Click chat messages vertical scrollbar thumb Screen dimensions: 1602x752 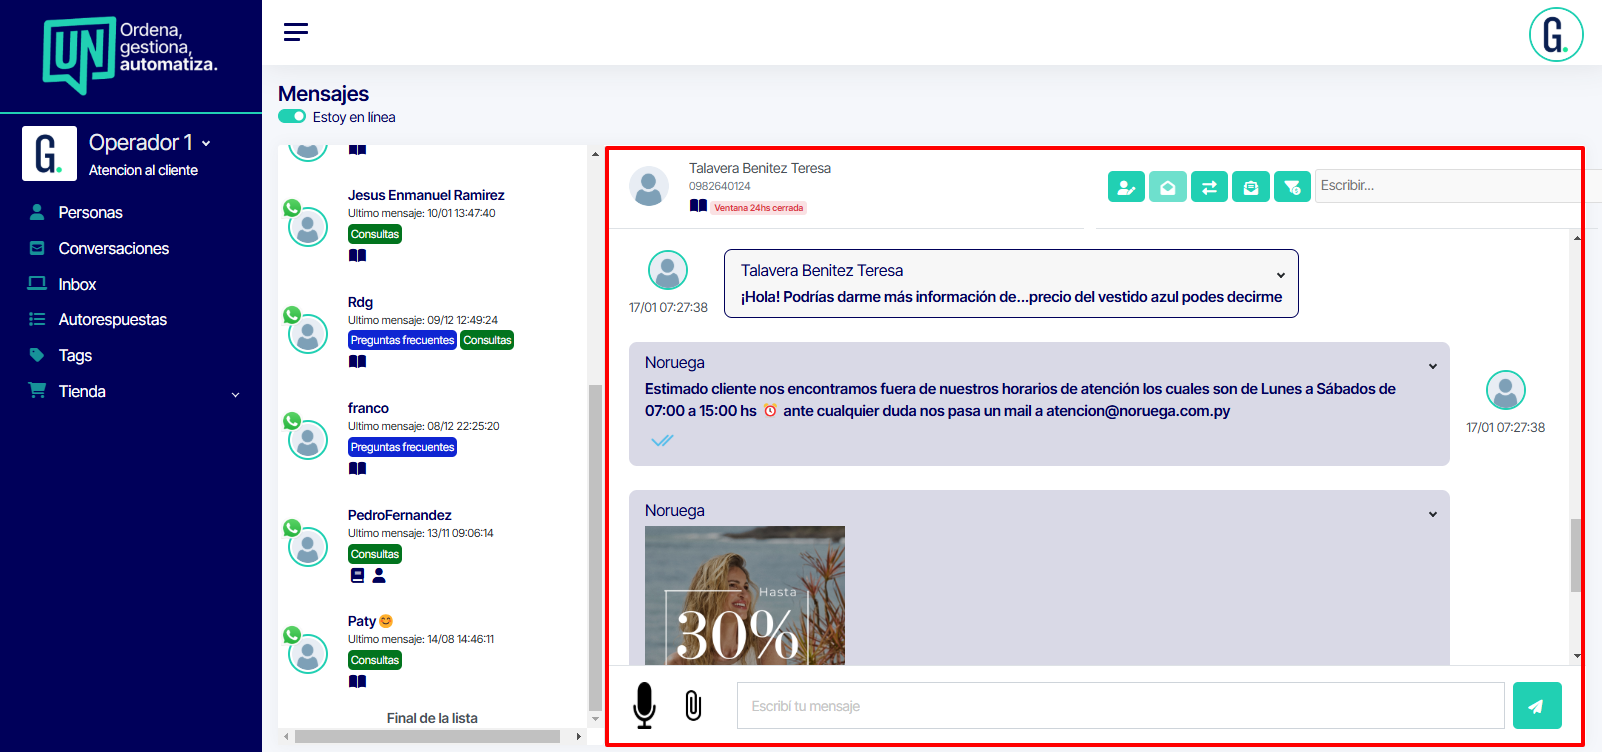point(1576,555)
